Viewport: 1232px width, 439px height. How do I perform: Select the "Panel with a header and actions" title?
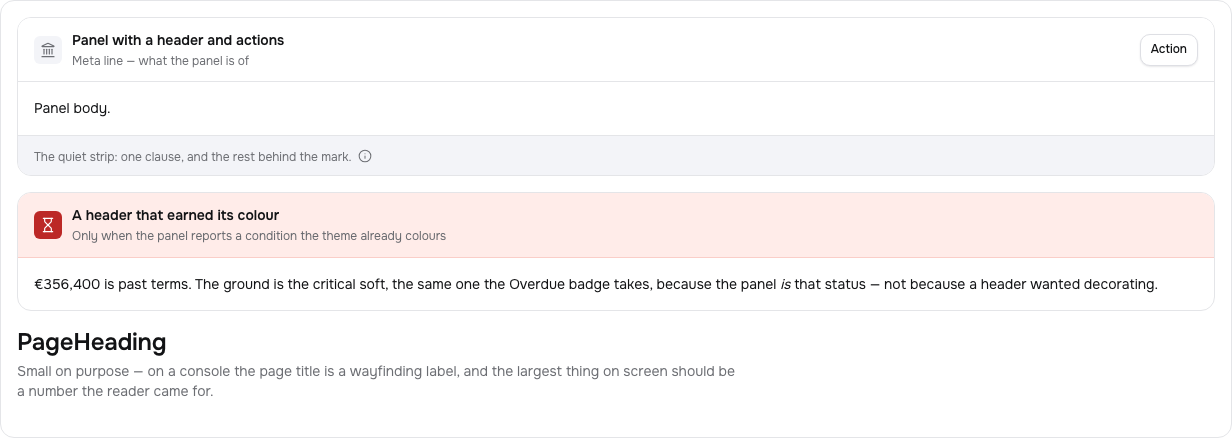click(x=178, y=41)
